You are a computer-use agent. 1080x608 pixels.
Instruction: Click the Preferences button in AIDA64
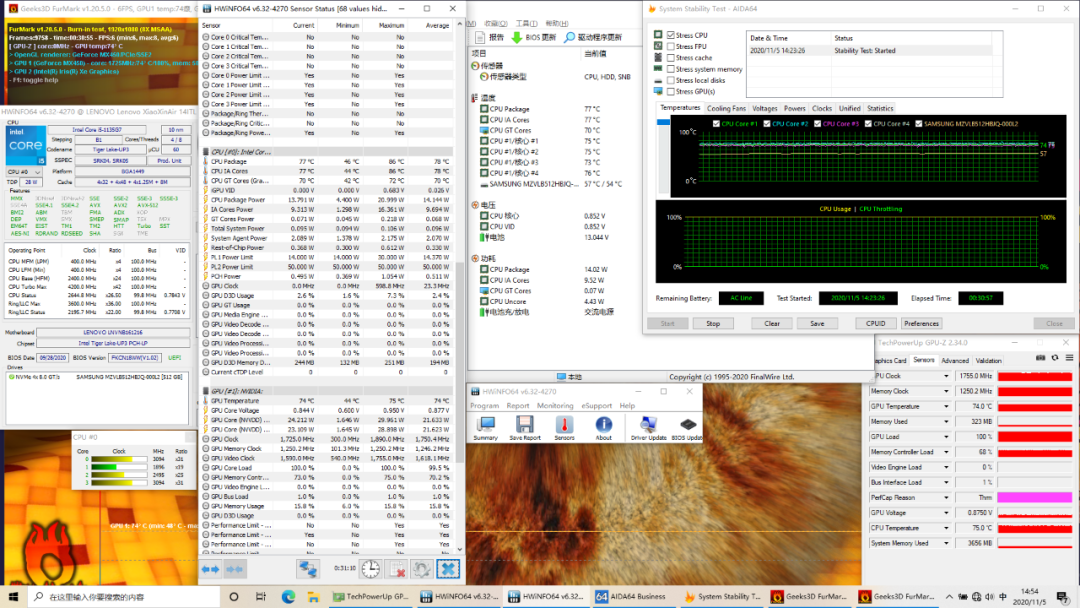(x=921, y=323)
